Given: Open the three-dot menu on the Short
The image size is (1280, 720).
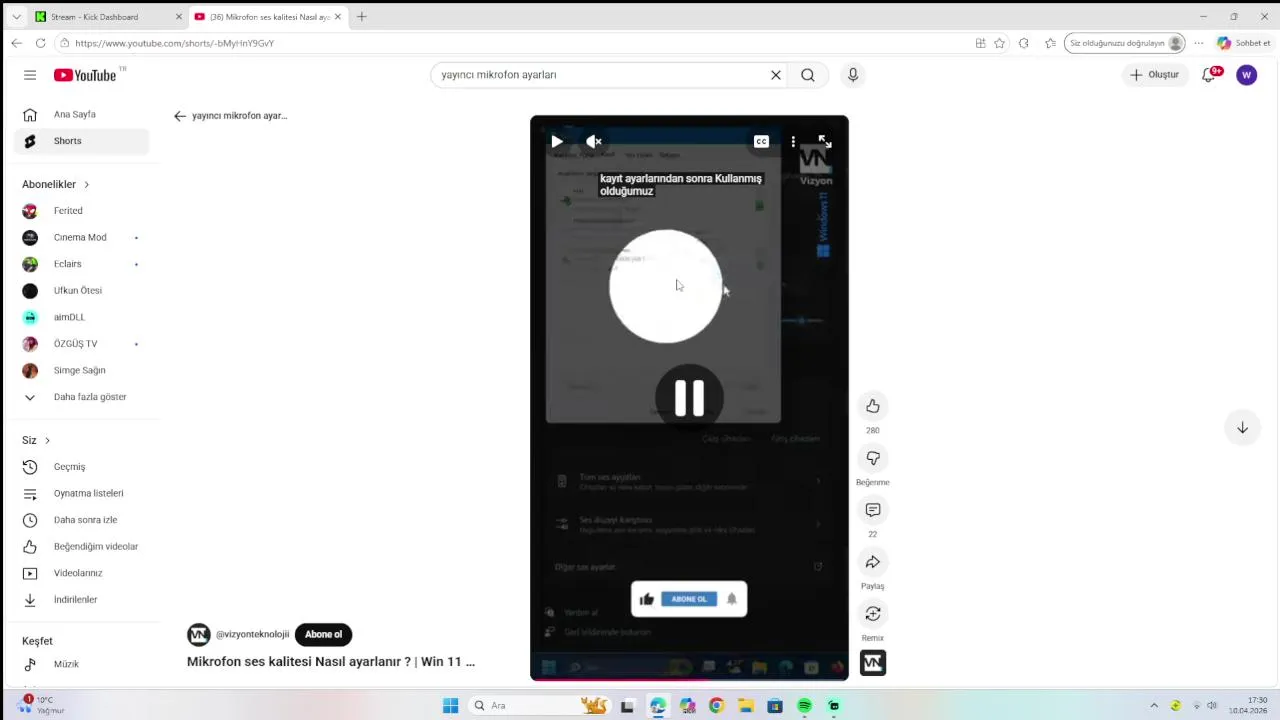Looking at the screenshot, I should pos(793,142).
